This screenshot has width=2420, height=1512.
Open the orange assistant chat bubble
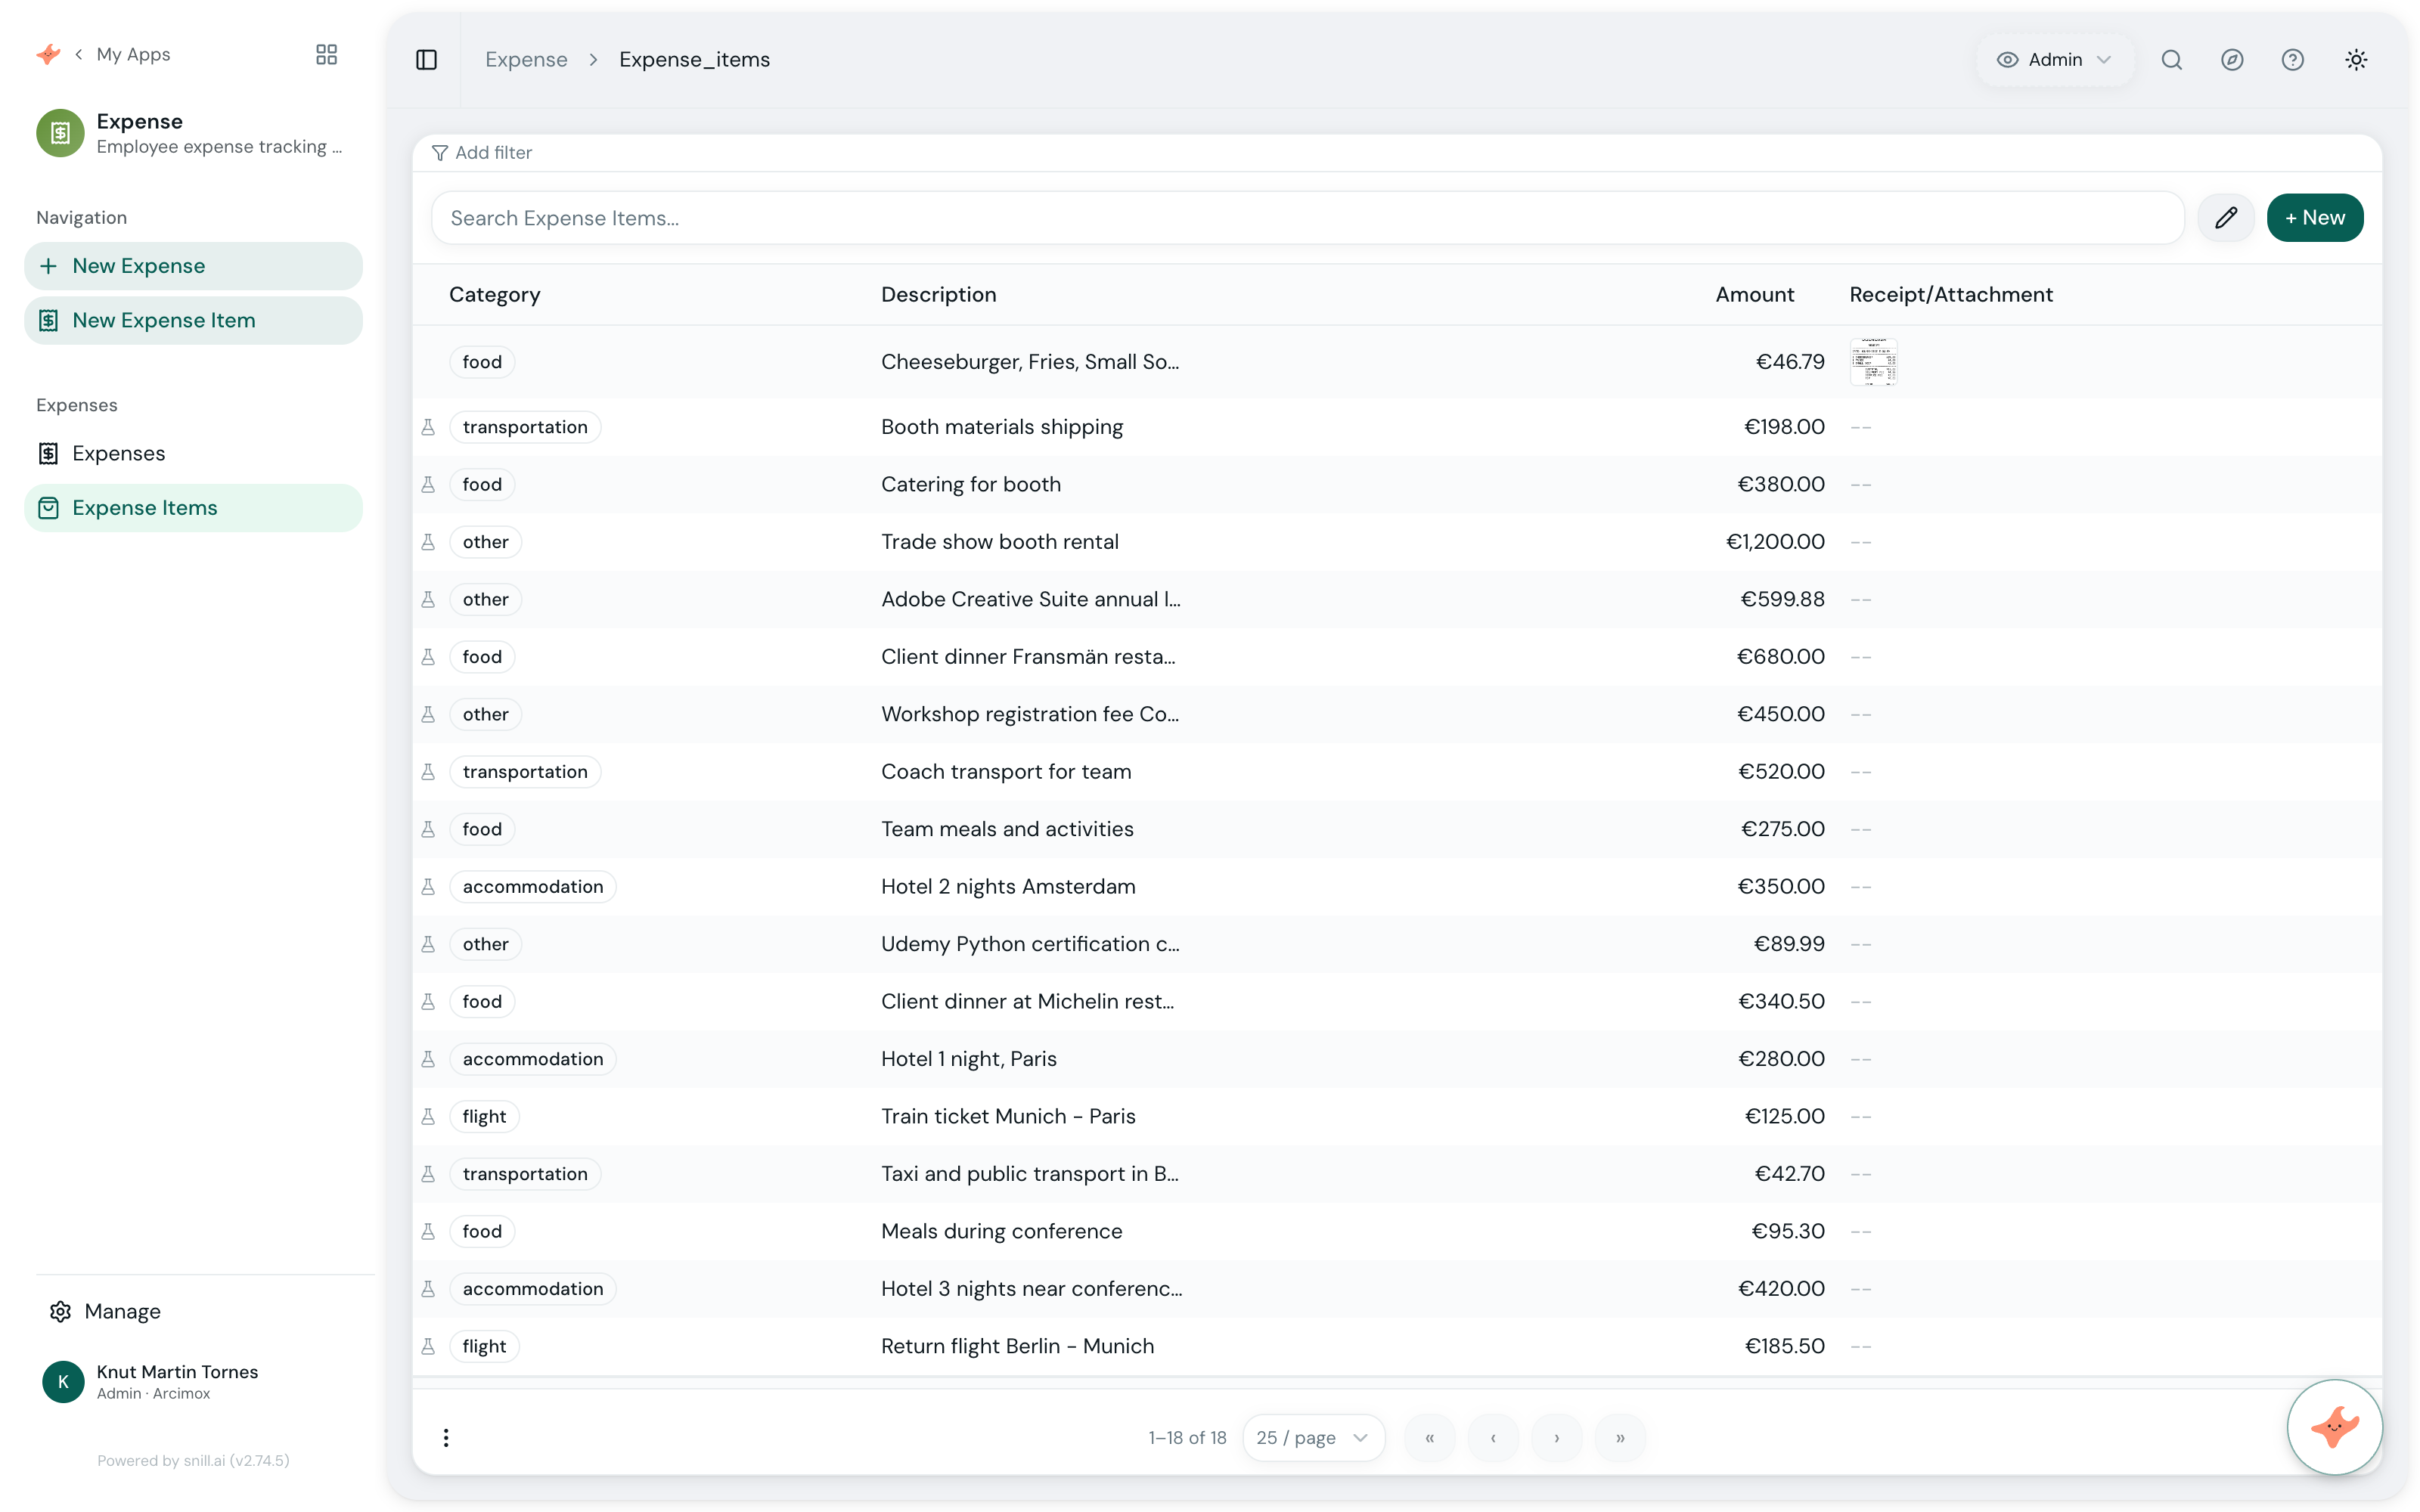pos(2335,1427)
